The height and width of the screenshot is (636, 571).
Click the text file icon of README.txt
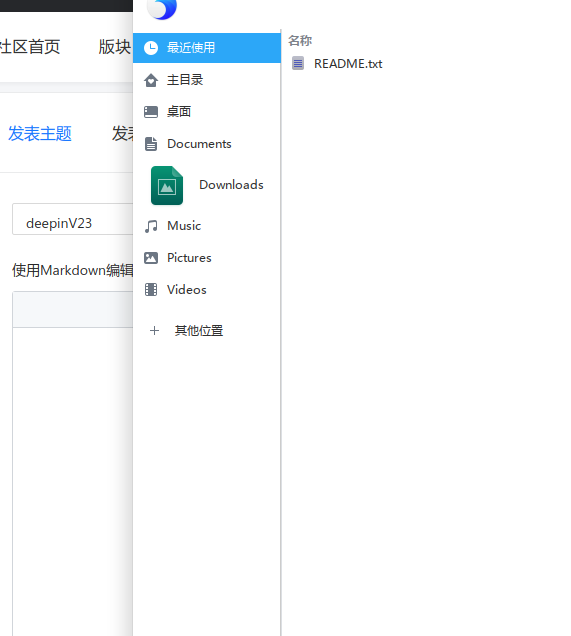point(298,63)
